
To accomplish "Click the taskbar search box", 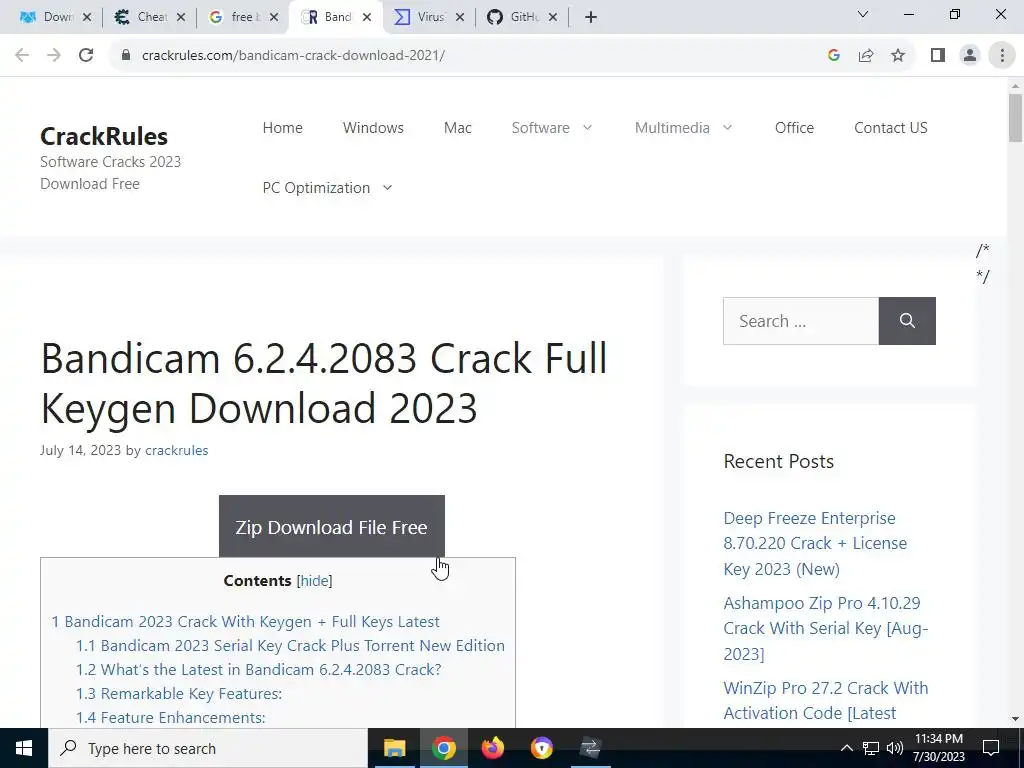I will (x=208, y=748).
